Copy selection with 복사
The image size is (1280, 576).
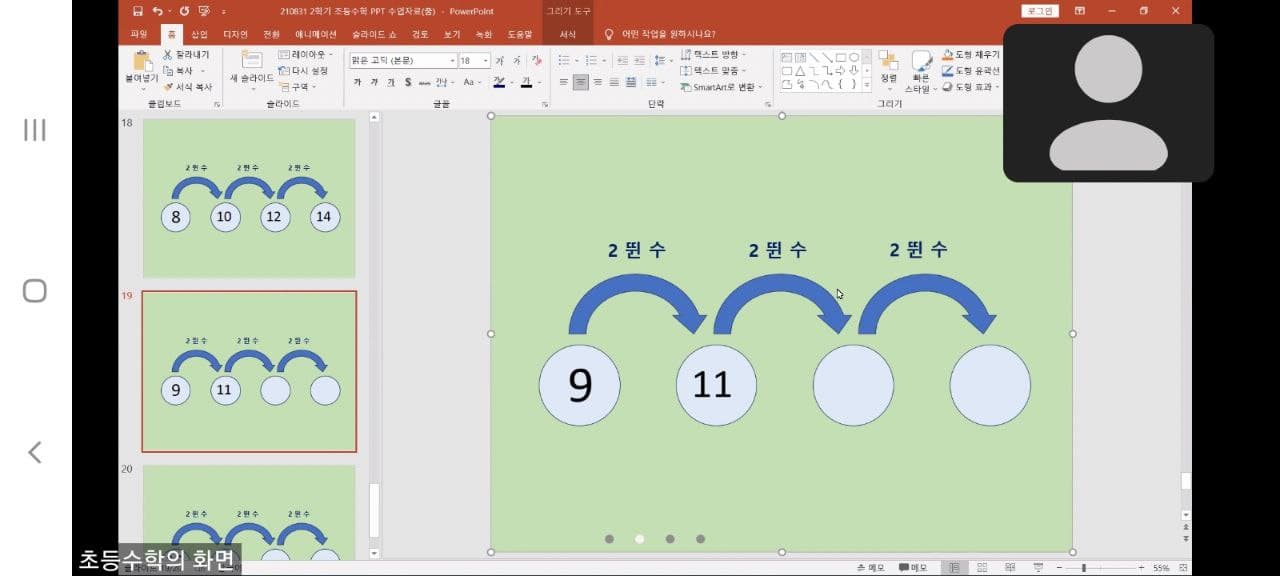[183, 71]
